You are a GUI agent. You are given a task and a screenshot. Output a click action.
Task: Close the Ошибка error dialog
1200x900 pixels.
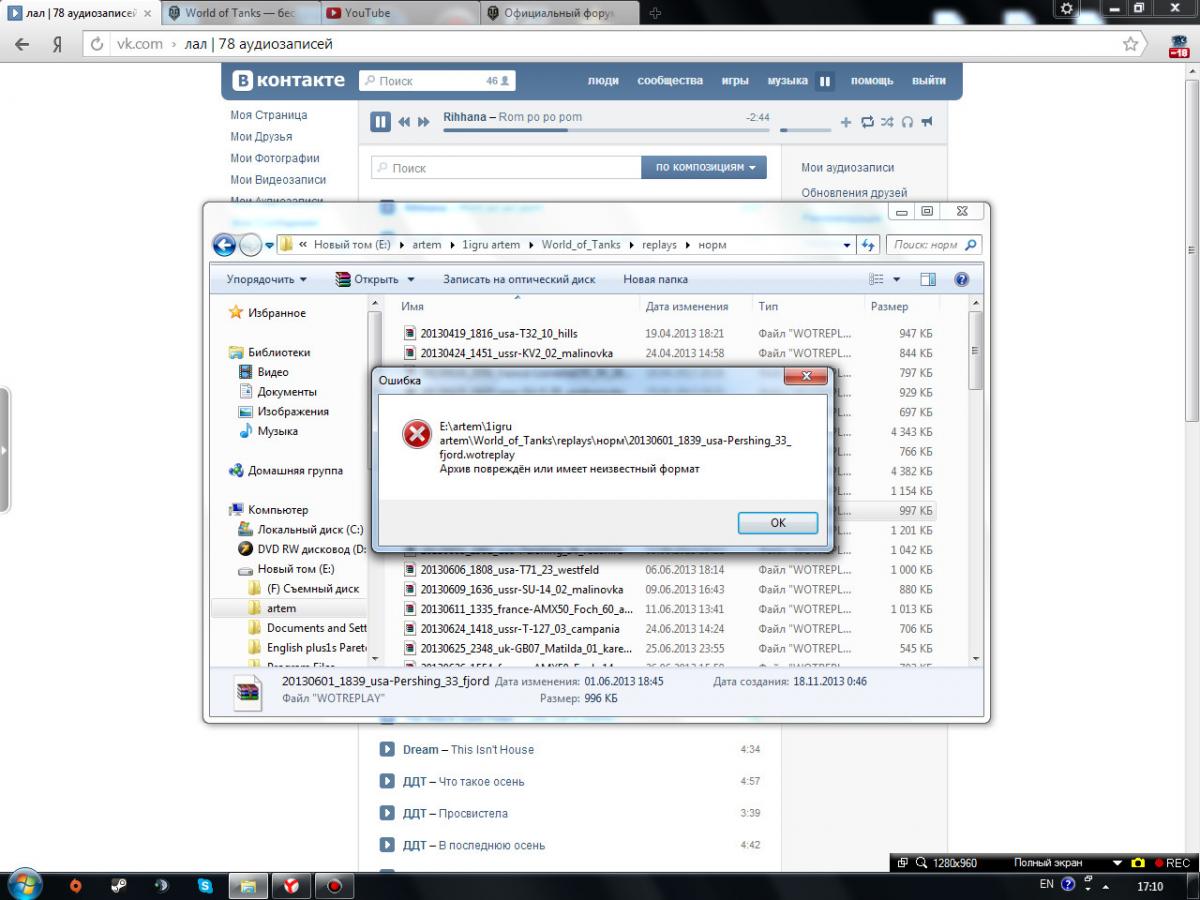pos(804,377)
